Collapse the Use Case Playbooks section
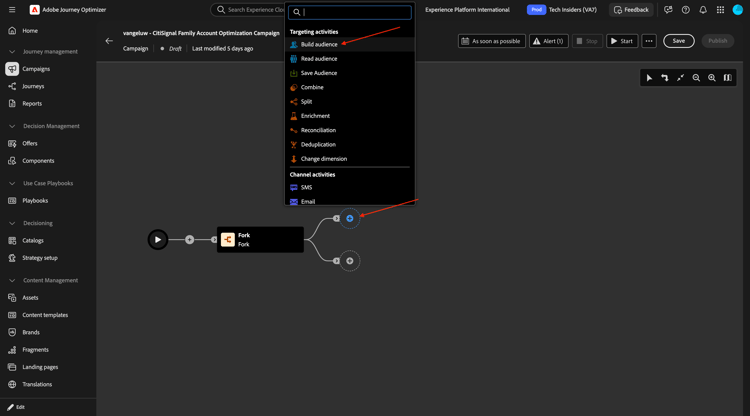 (12, 183)
